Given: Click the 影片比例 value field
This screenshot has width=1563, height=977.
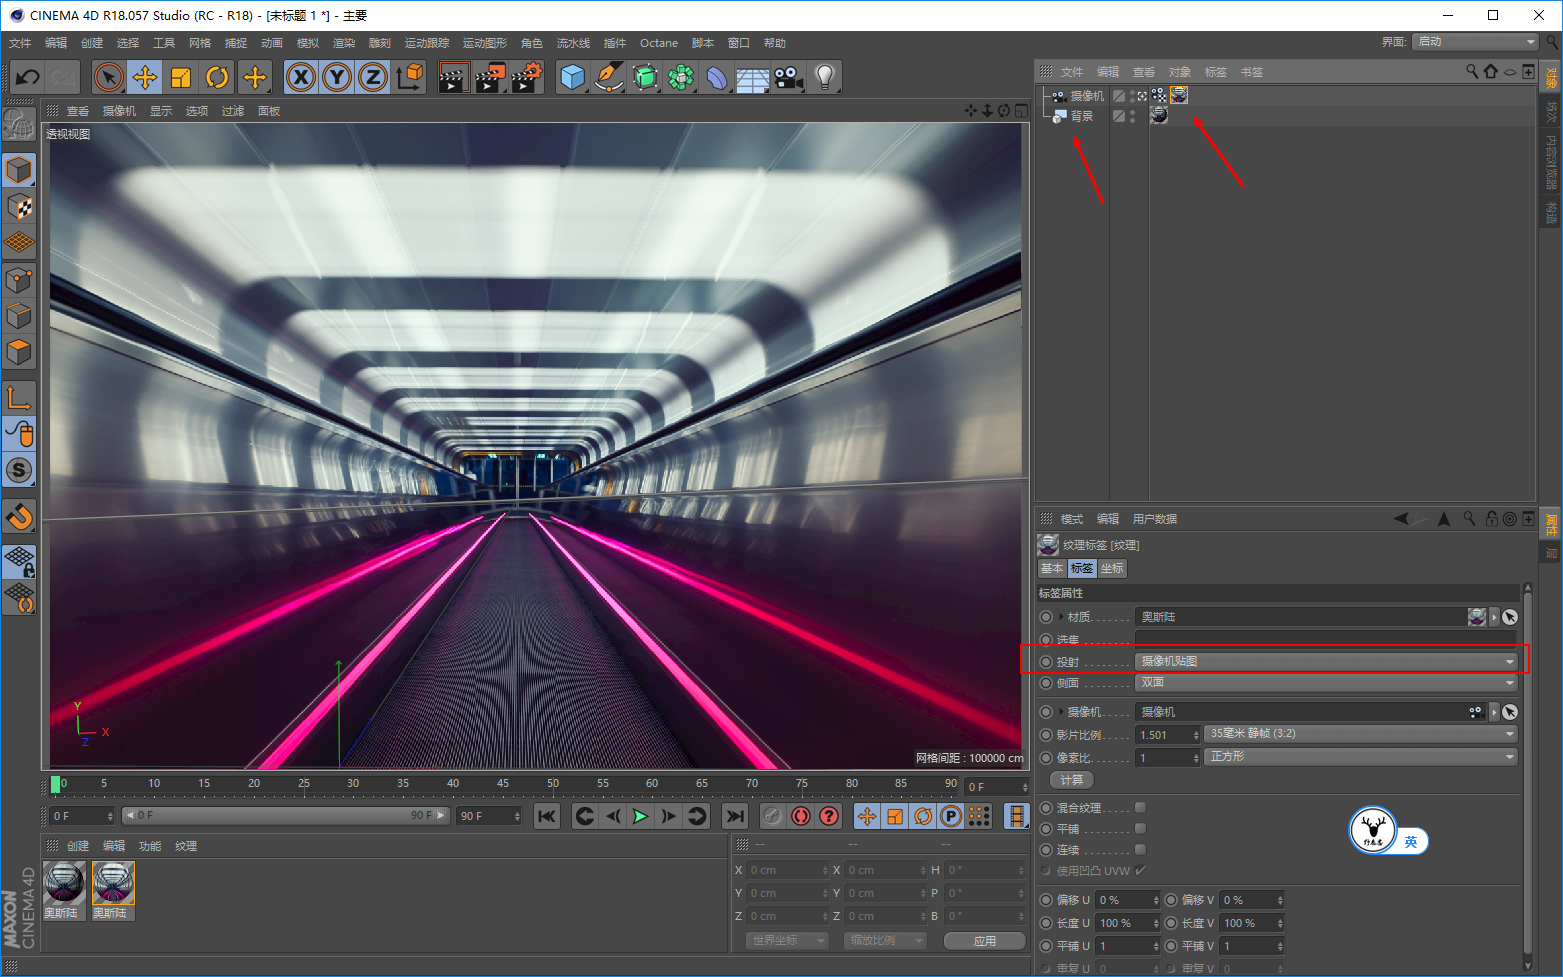Looking at the screenshot, I should [1168, 735].
